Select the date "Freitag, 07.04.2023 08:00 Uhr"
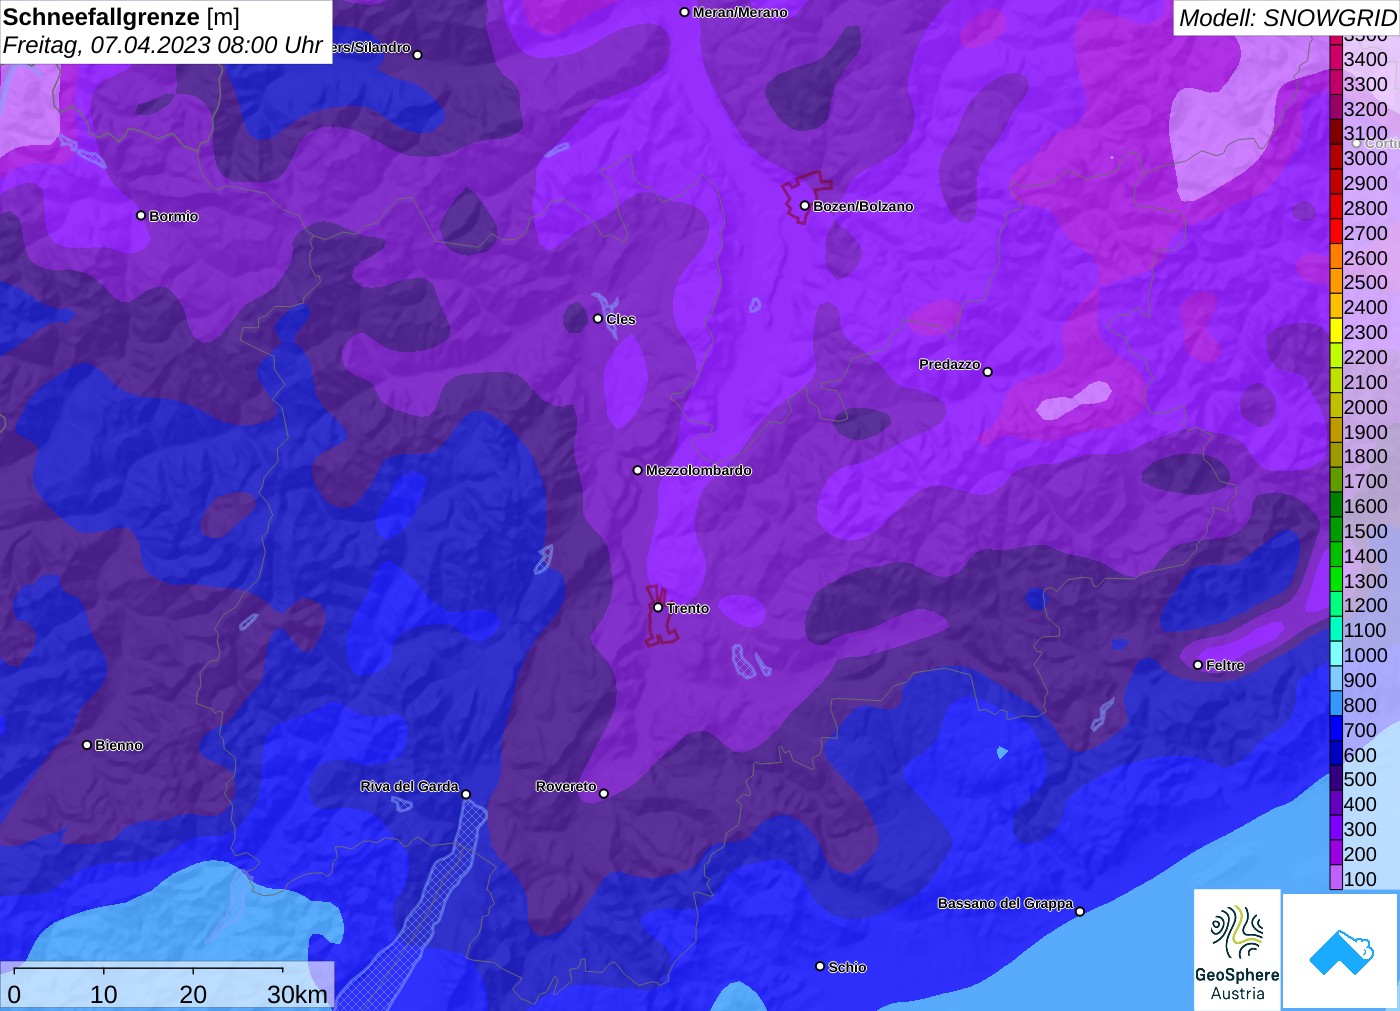Viewport: 1400px width, 1011px height. (163, 45)
